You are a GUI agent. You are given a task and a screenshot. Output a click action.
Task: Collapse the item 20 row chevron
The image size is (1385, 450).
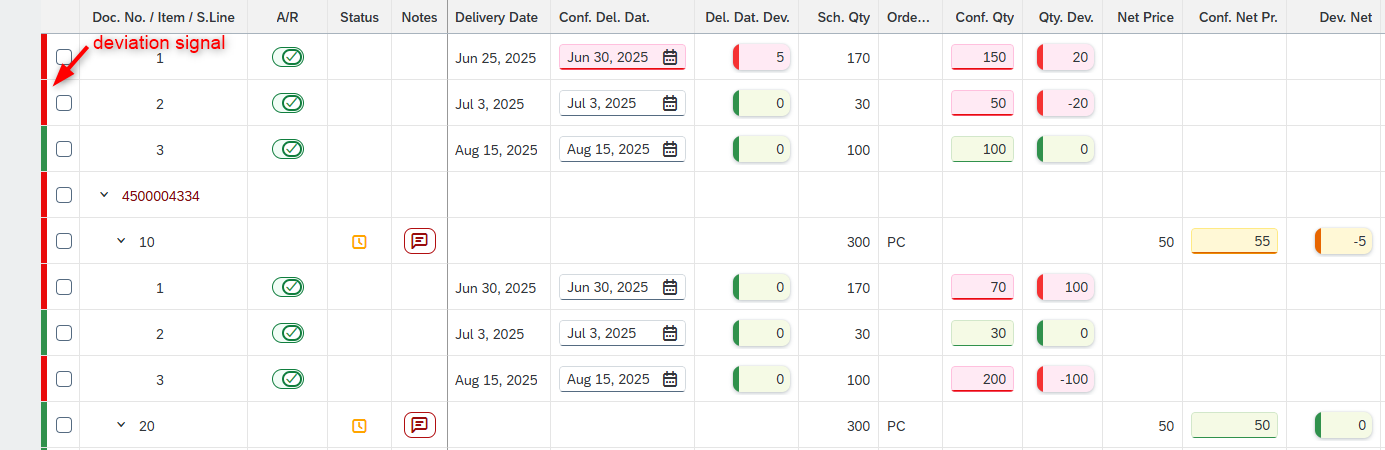(x=122, y=425)
